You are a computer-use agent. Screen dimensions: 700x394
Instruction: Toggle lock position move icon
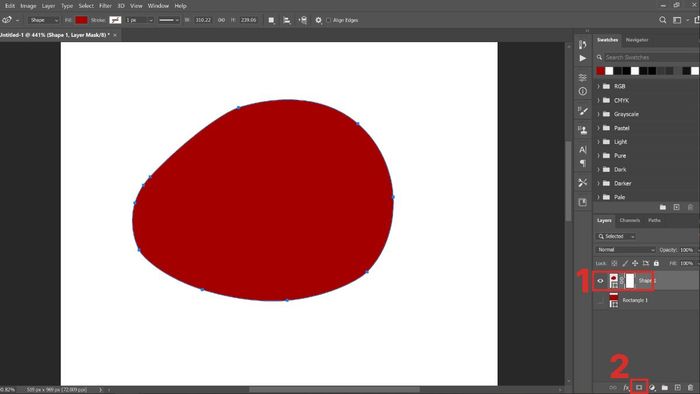(x=635, y=263)
